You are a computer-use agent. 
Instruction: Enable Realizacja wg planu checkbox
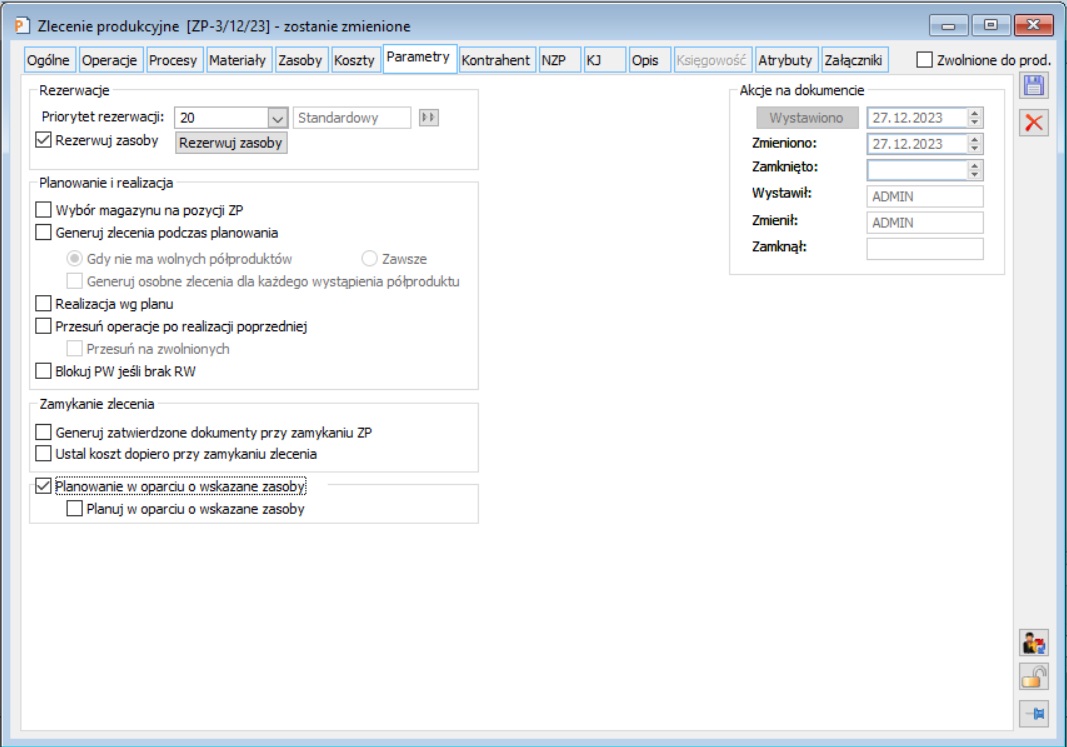(43, 303)
